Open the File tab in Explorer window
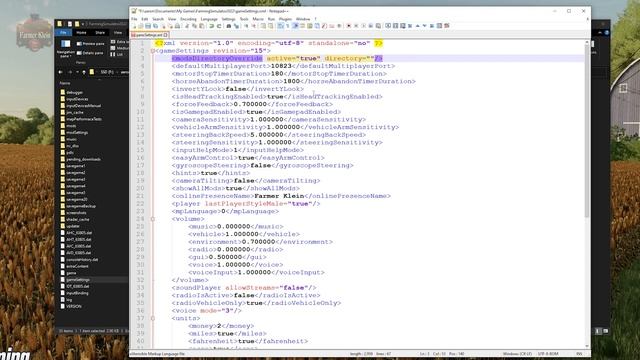 [x=63, y=32]
